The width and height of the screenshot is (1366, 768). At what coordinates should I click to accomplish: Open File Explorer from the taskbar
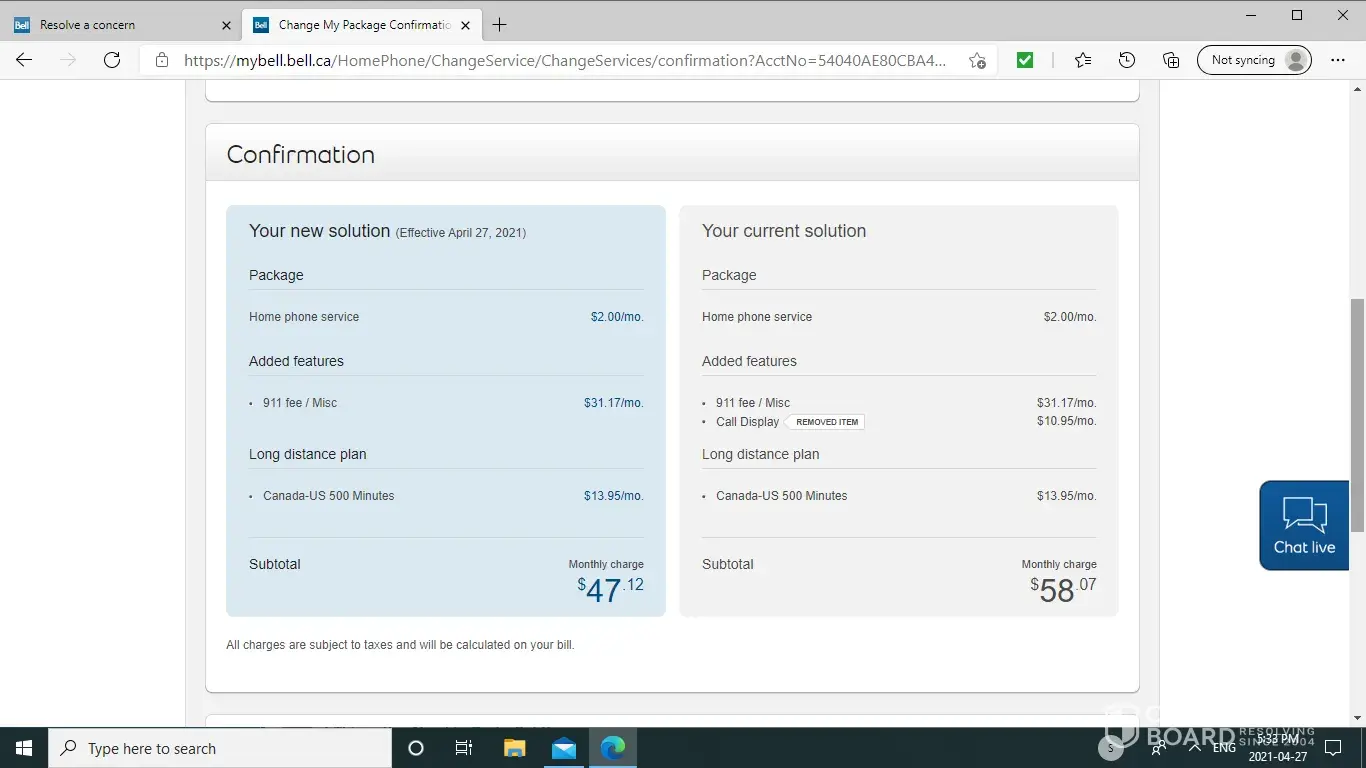point(514,748)
